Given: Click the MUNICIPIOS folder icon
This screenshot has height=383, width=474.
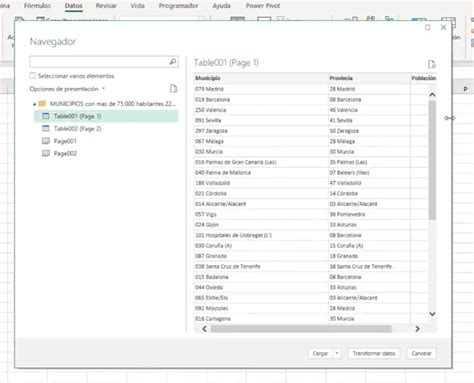Looking at the screenshot, I should click(42, 104).
